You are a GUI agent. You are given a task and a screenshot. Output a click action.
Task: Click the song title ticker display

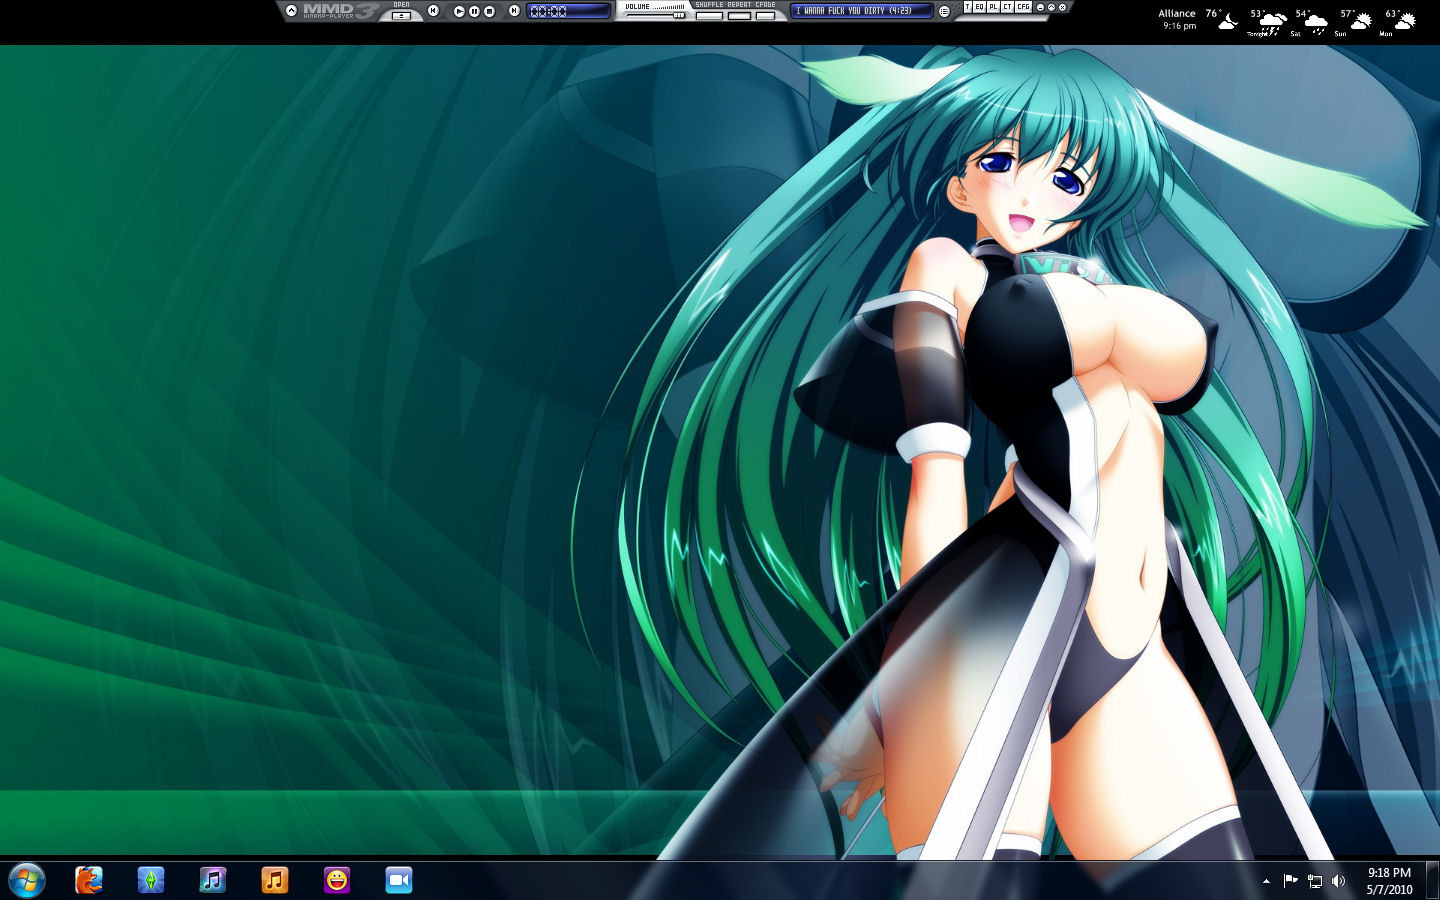click(862, 11)
